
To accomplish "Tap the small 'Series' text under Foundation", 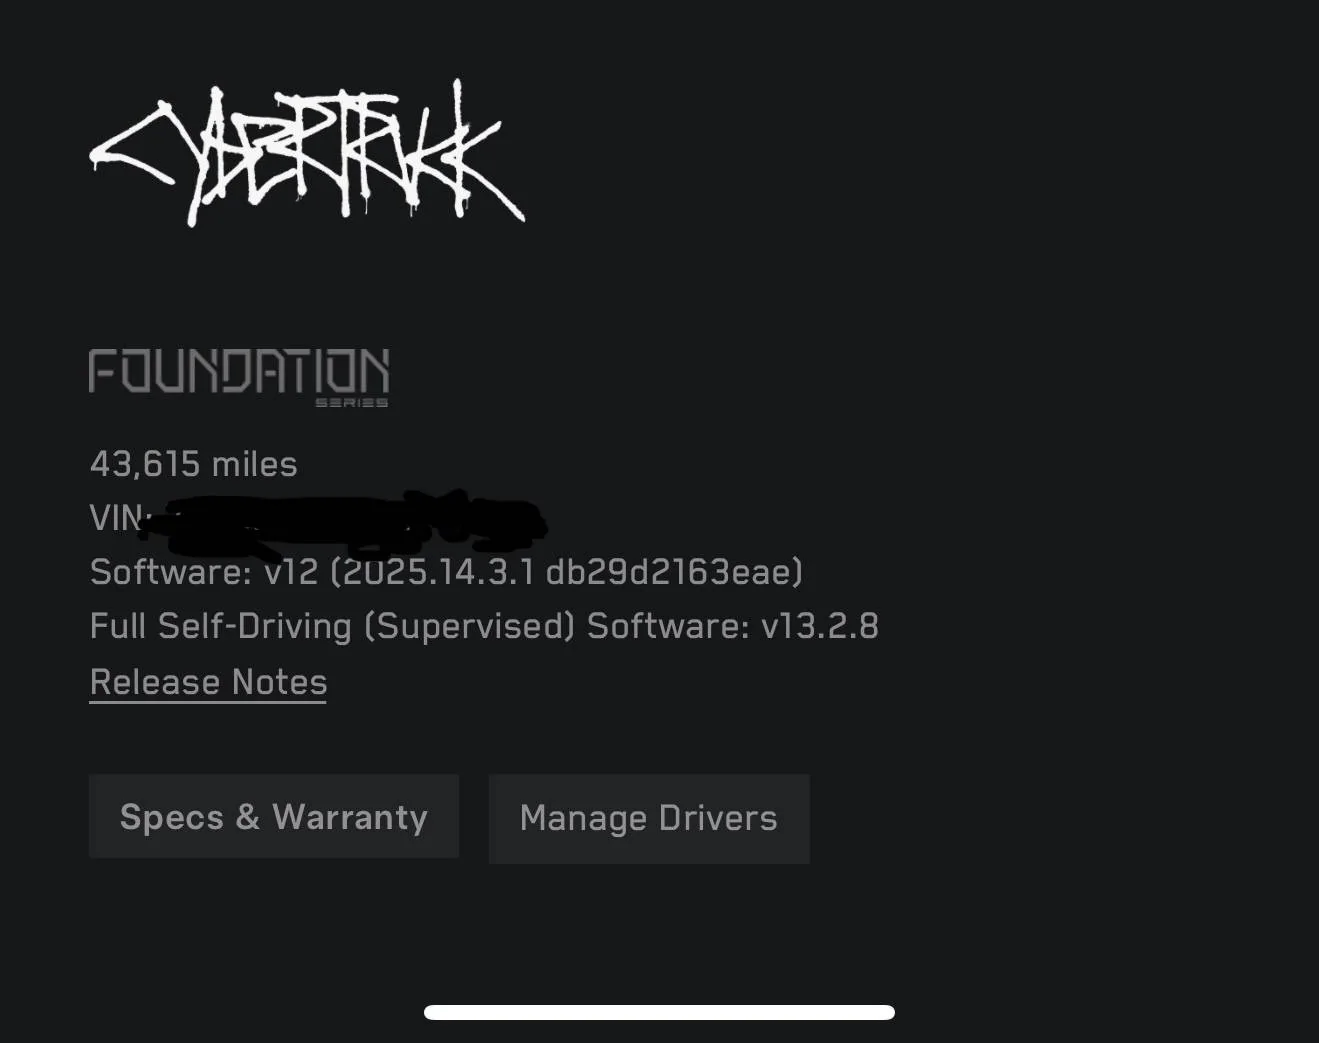I will click(x=351, y=402).
